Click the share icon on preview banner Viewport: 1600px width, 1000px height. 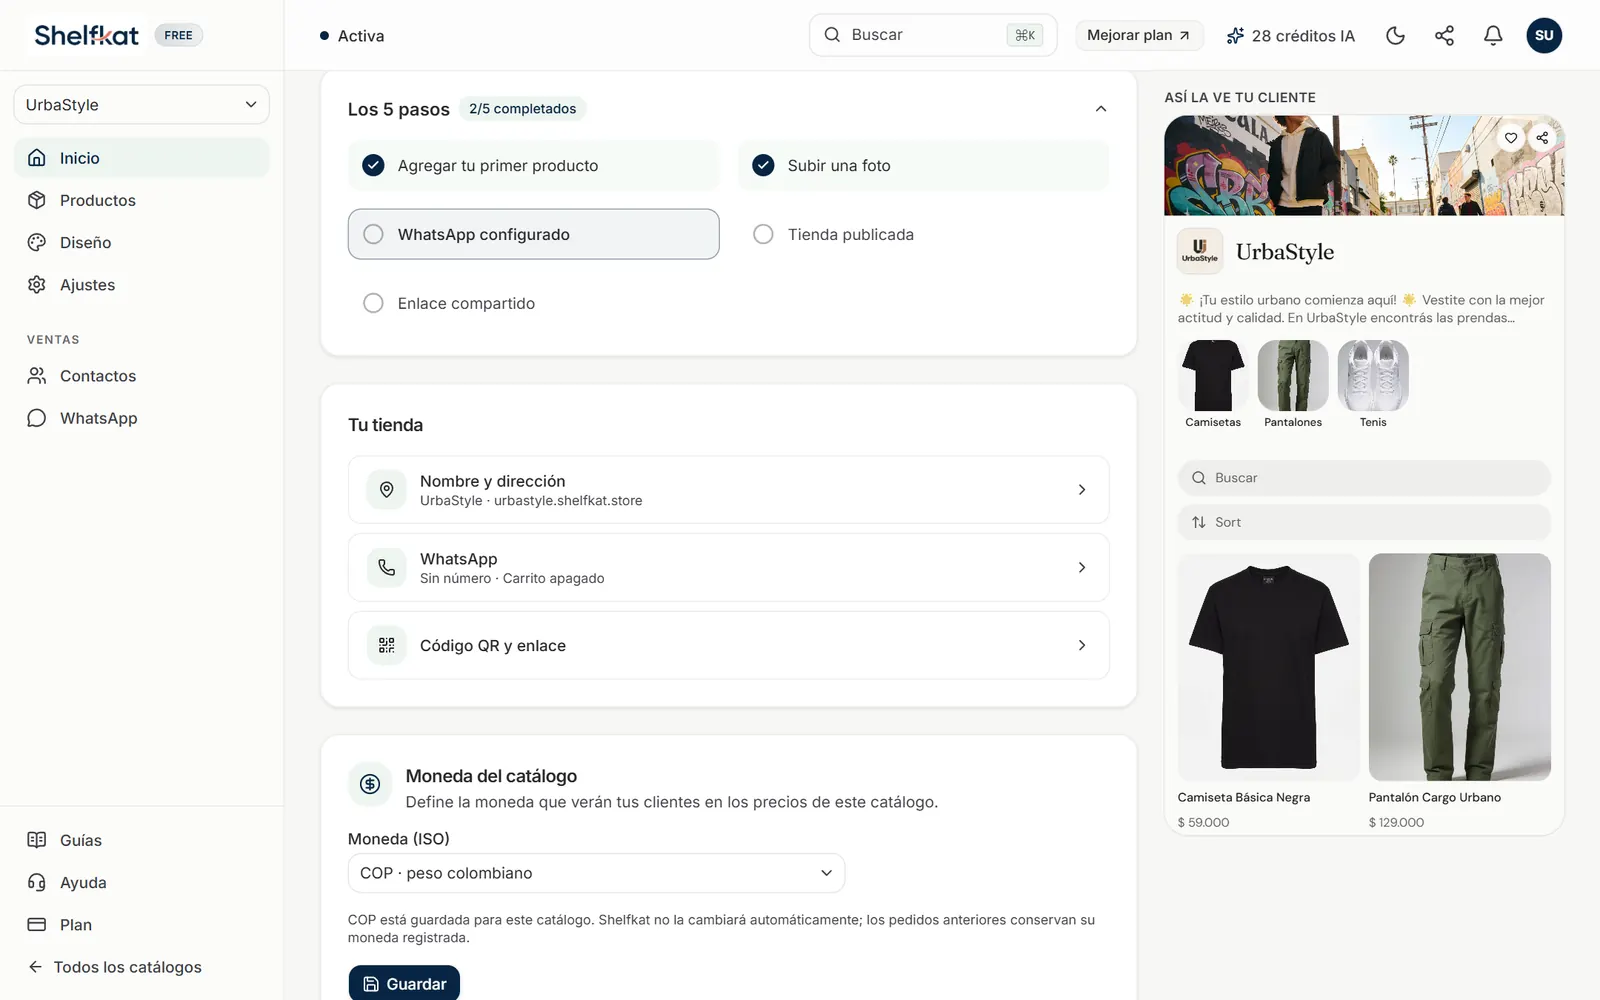coord(1543,138)
